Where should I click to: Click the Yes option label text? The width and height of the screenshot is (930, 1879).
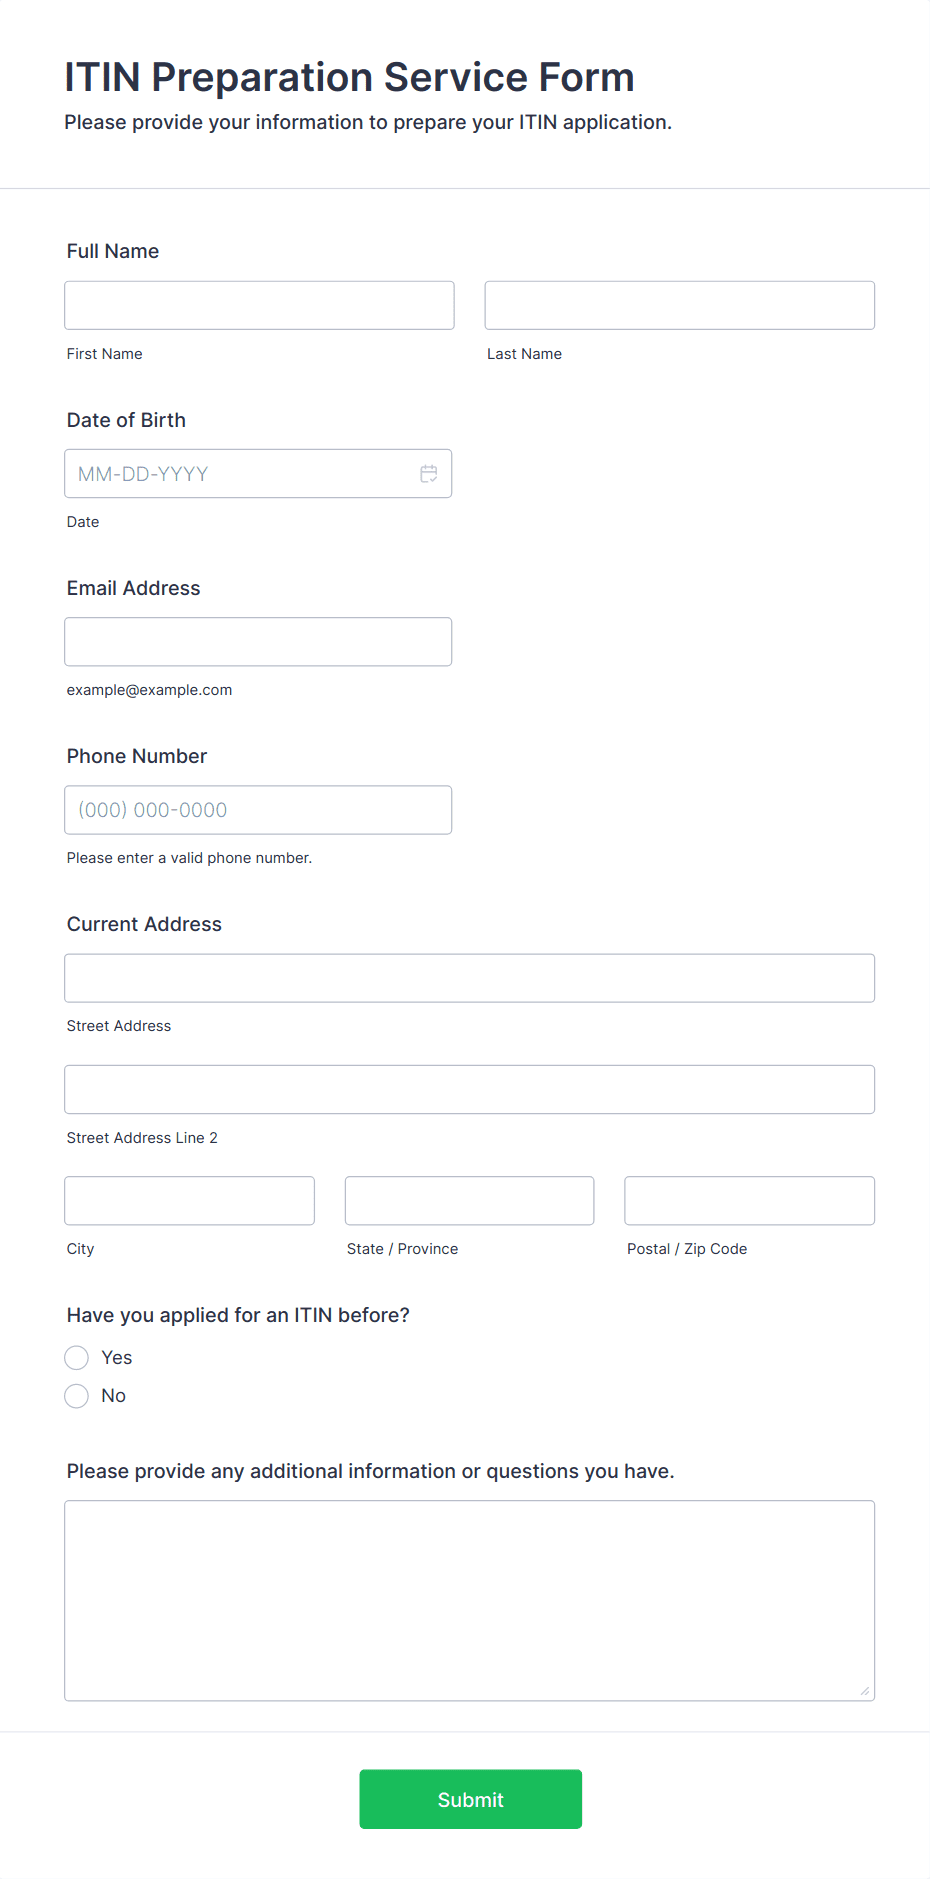(x=117, y=1358)
